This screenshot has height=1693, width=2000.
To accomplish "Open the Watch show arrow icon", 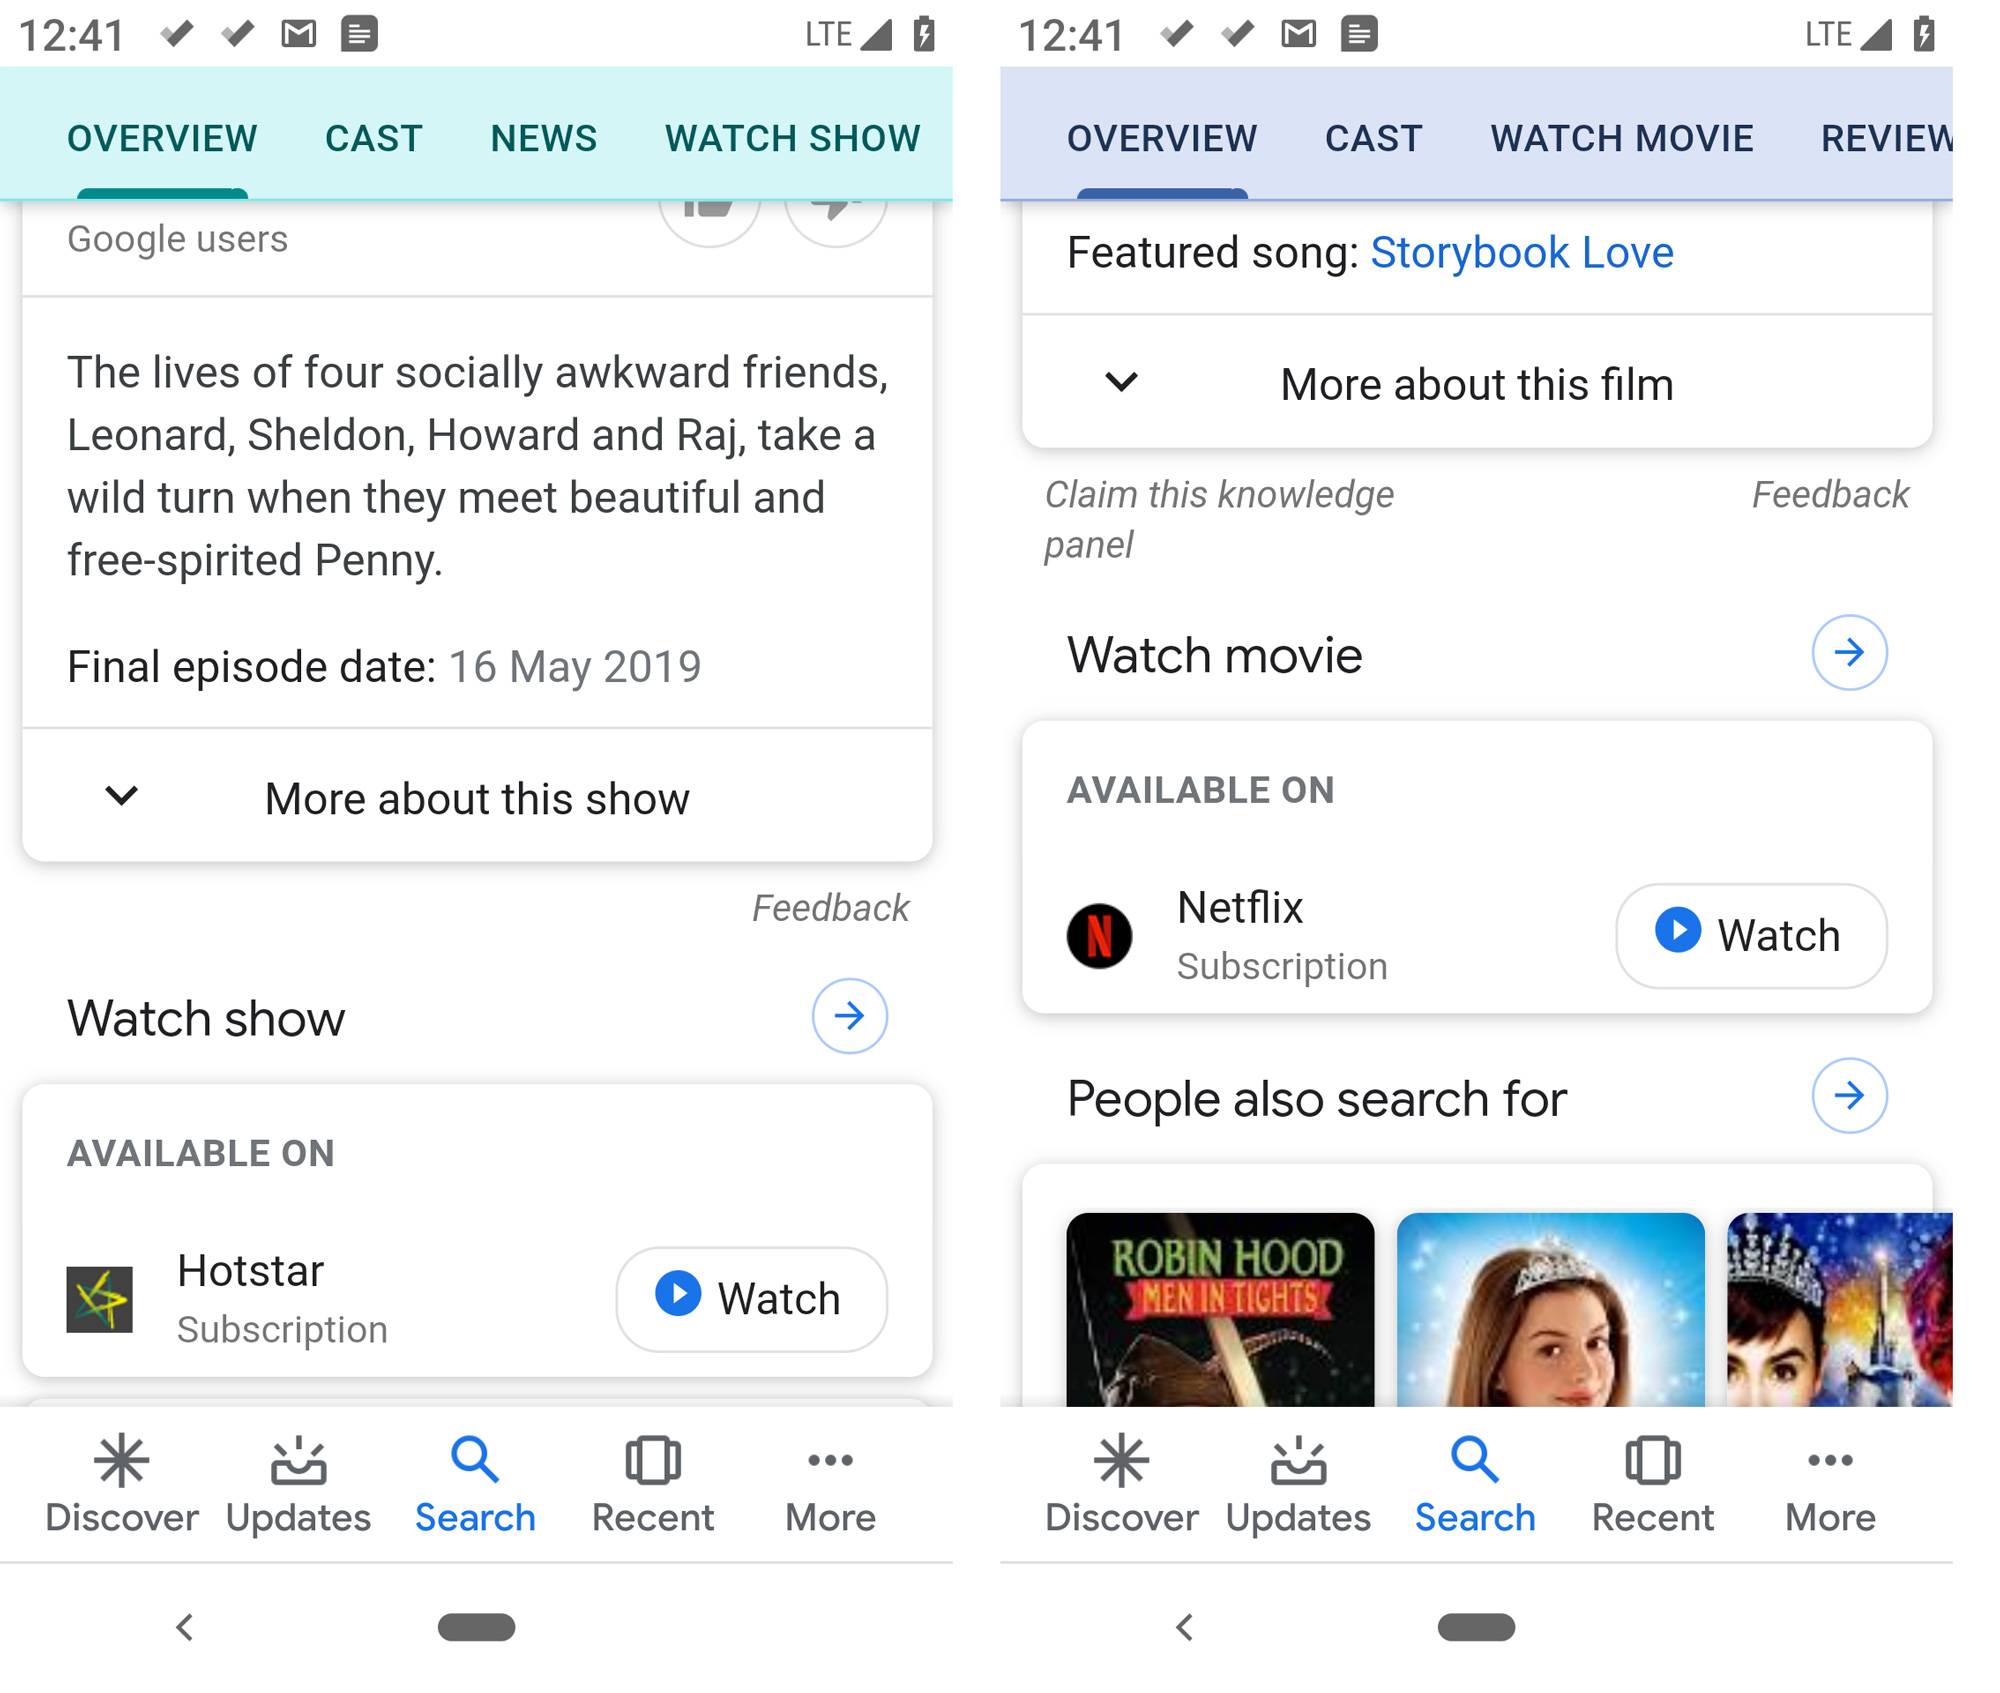I will (848, 1016).
